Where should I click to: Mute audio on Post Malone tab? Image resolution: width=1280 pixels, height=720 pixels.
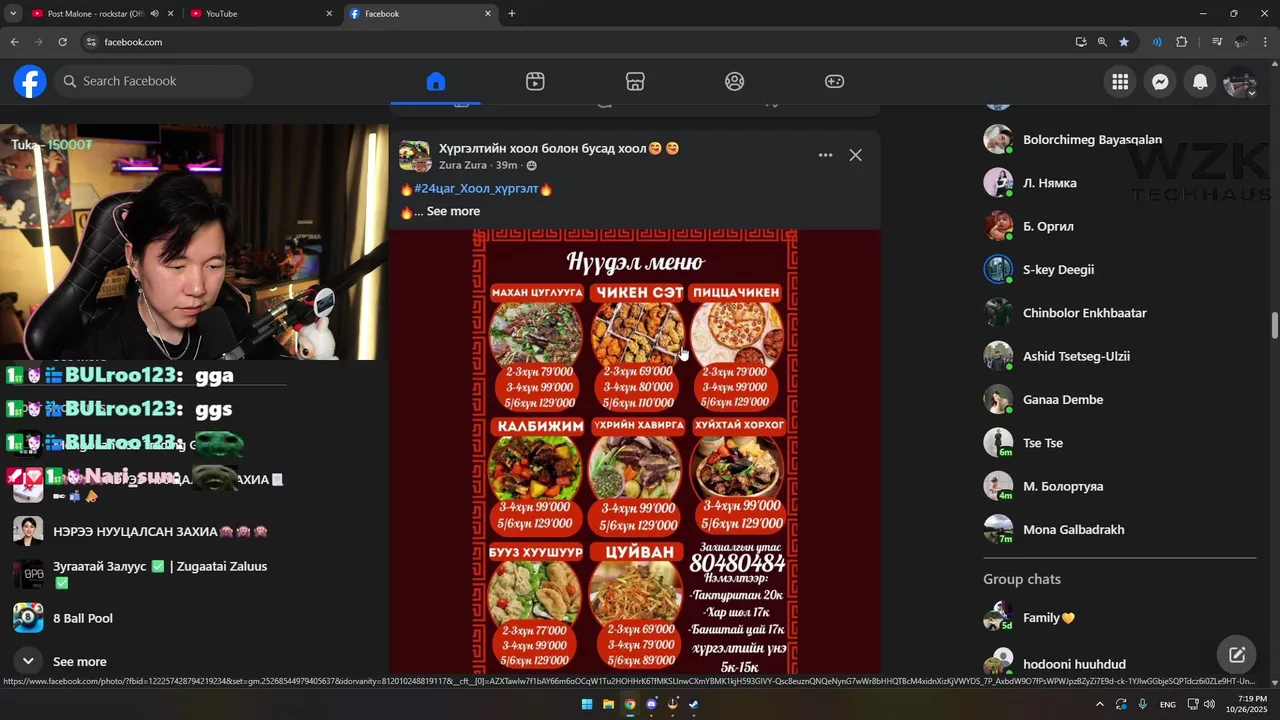[x=154, y=14]
